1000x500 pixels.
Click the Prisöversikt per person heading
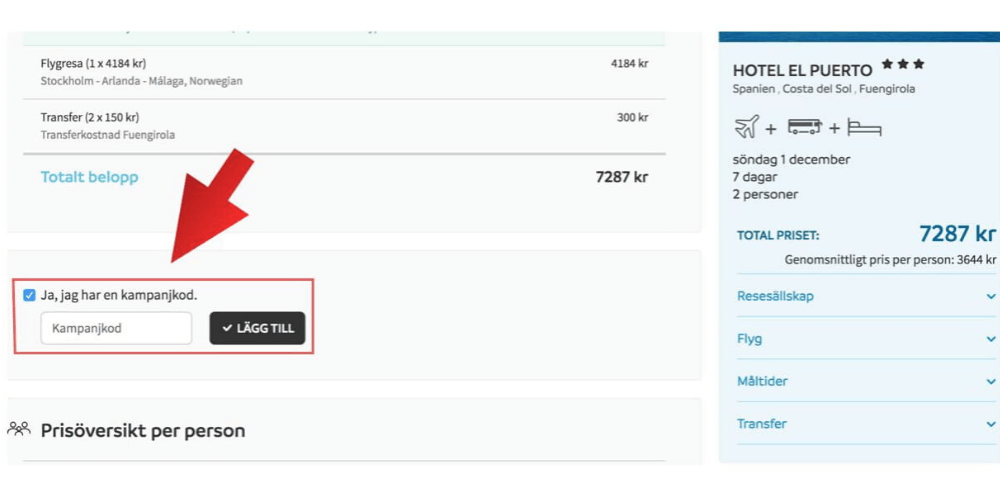pyautogui.click(x=142, y=431)
